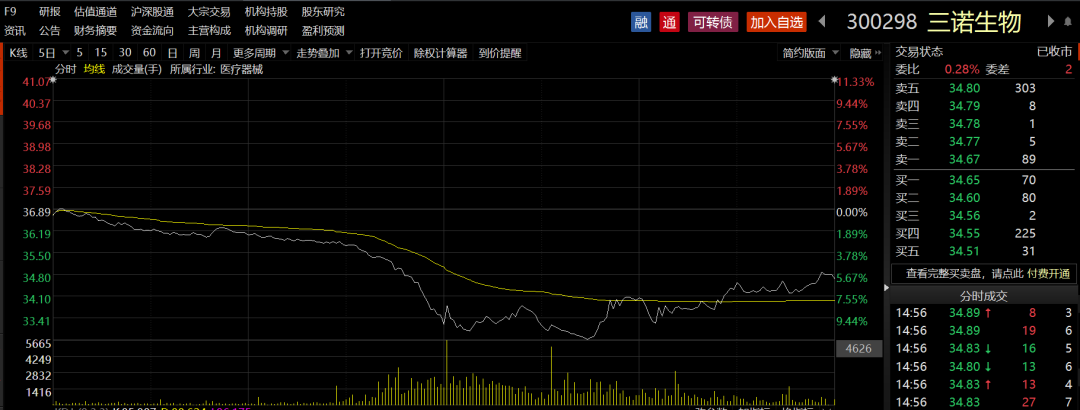Click the 4626 volume value box

coord(859,349)
